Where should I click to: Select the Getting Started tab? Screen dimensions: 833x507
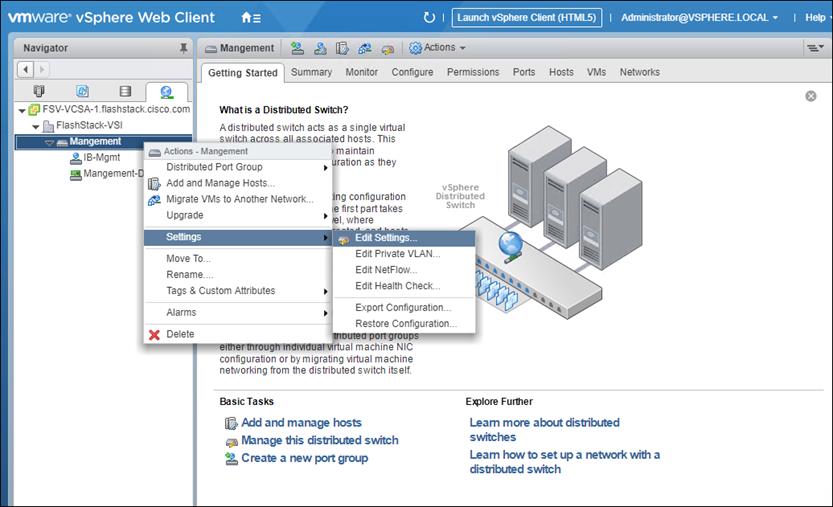click(x=243, y=73)
